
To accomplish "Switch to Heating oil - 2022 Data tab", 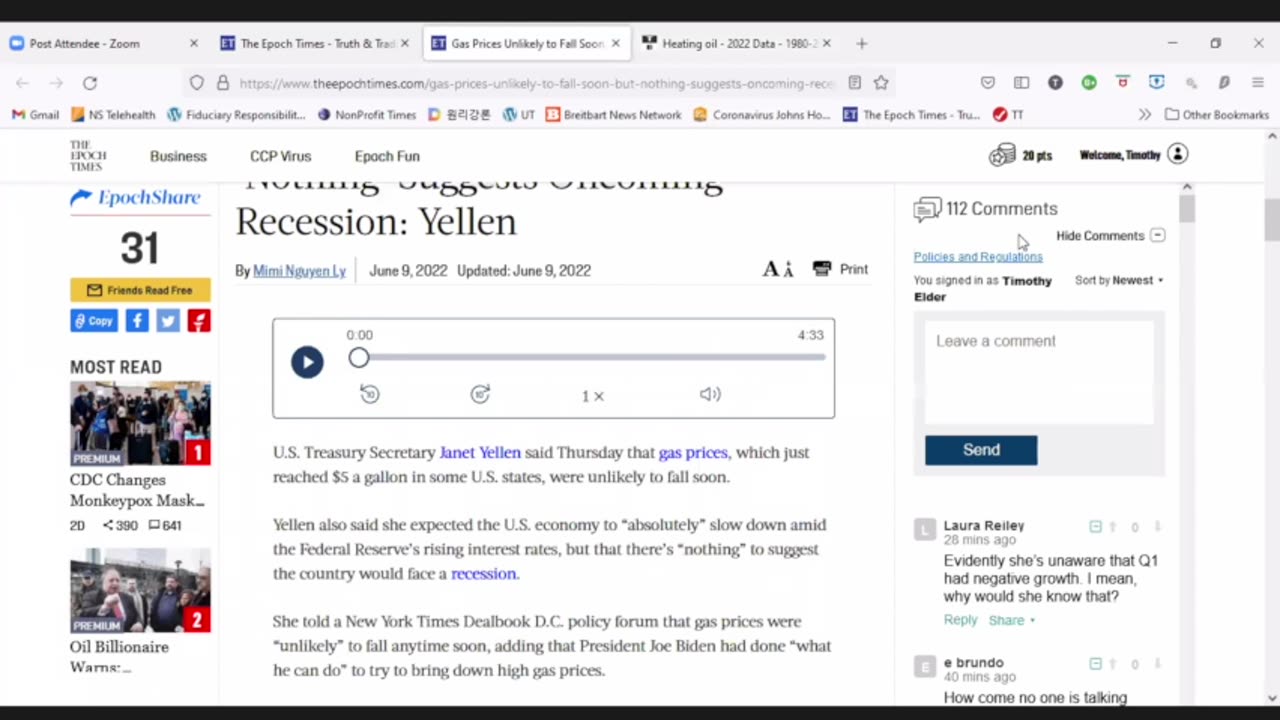I will [736, 43].
